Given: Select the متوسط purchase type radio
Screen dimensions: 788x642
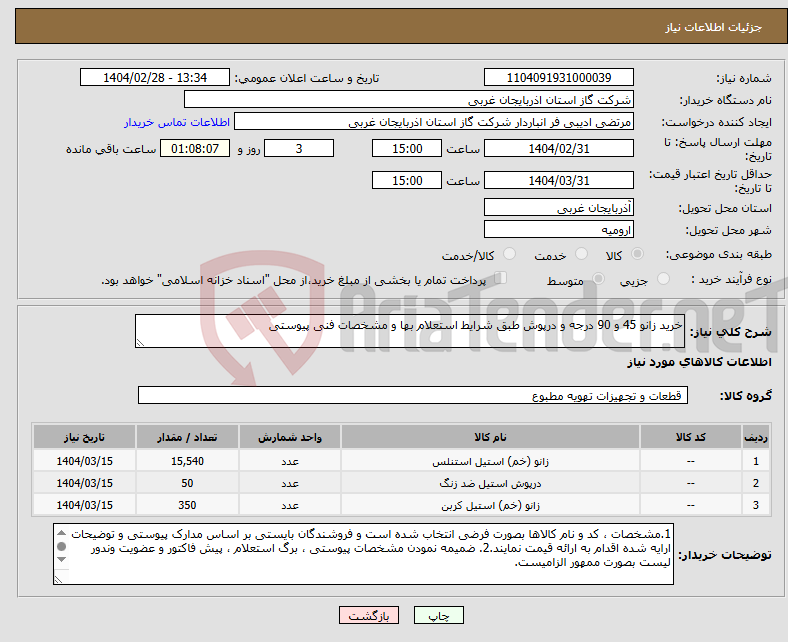Looking at the screenshot, I should click(598, 279).
